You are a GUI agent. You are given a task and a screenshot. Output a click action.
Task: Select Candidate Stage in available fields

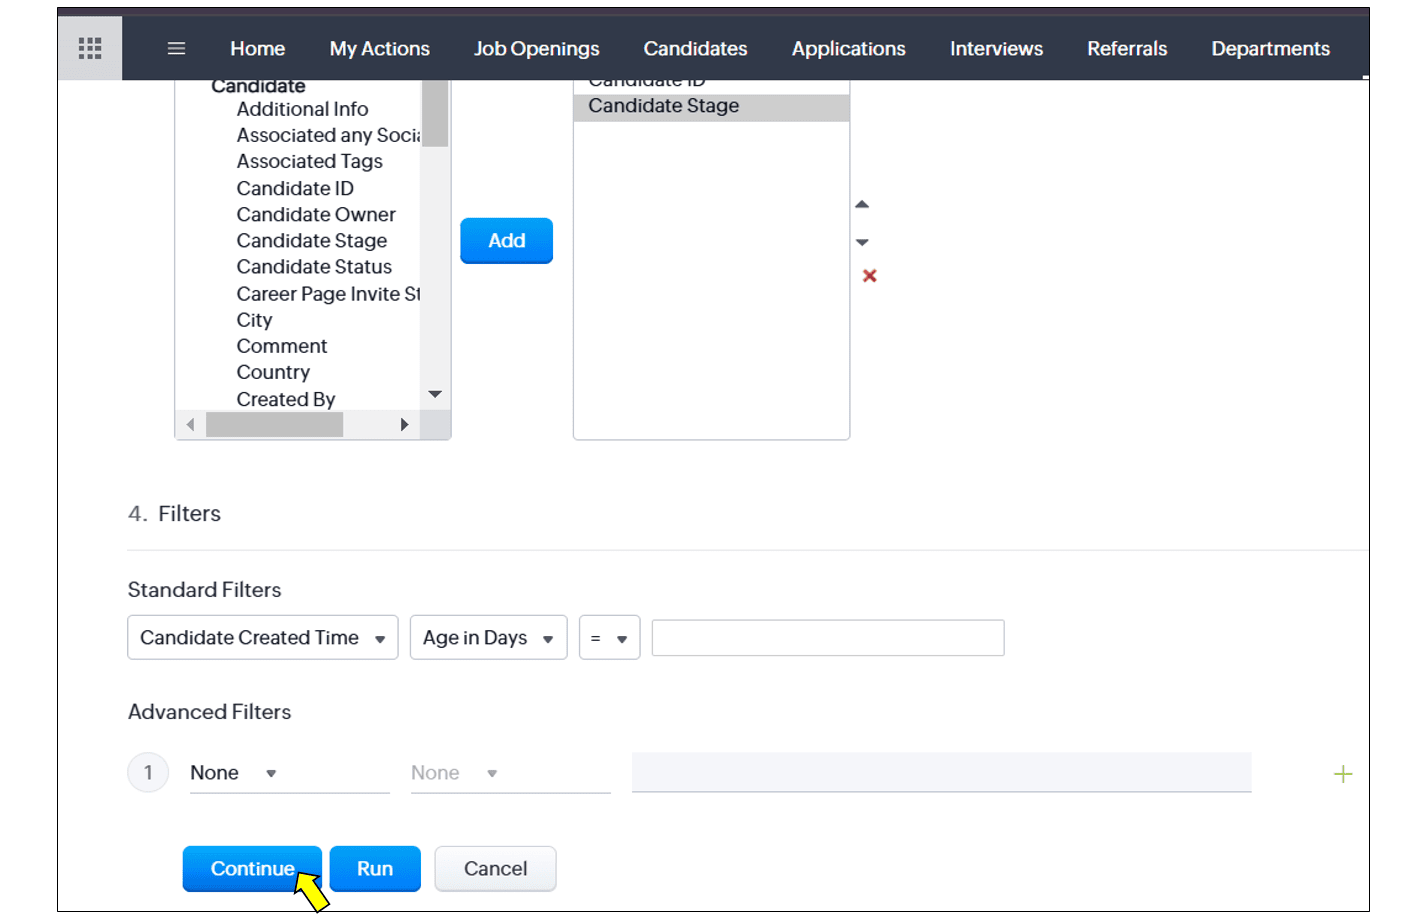coord(311,241)
